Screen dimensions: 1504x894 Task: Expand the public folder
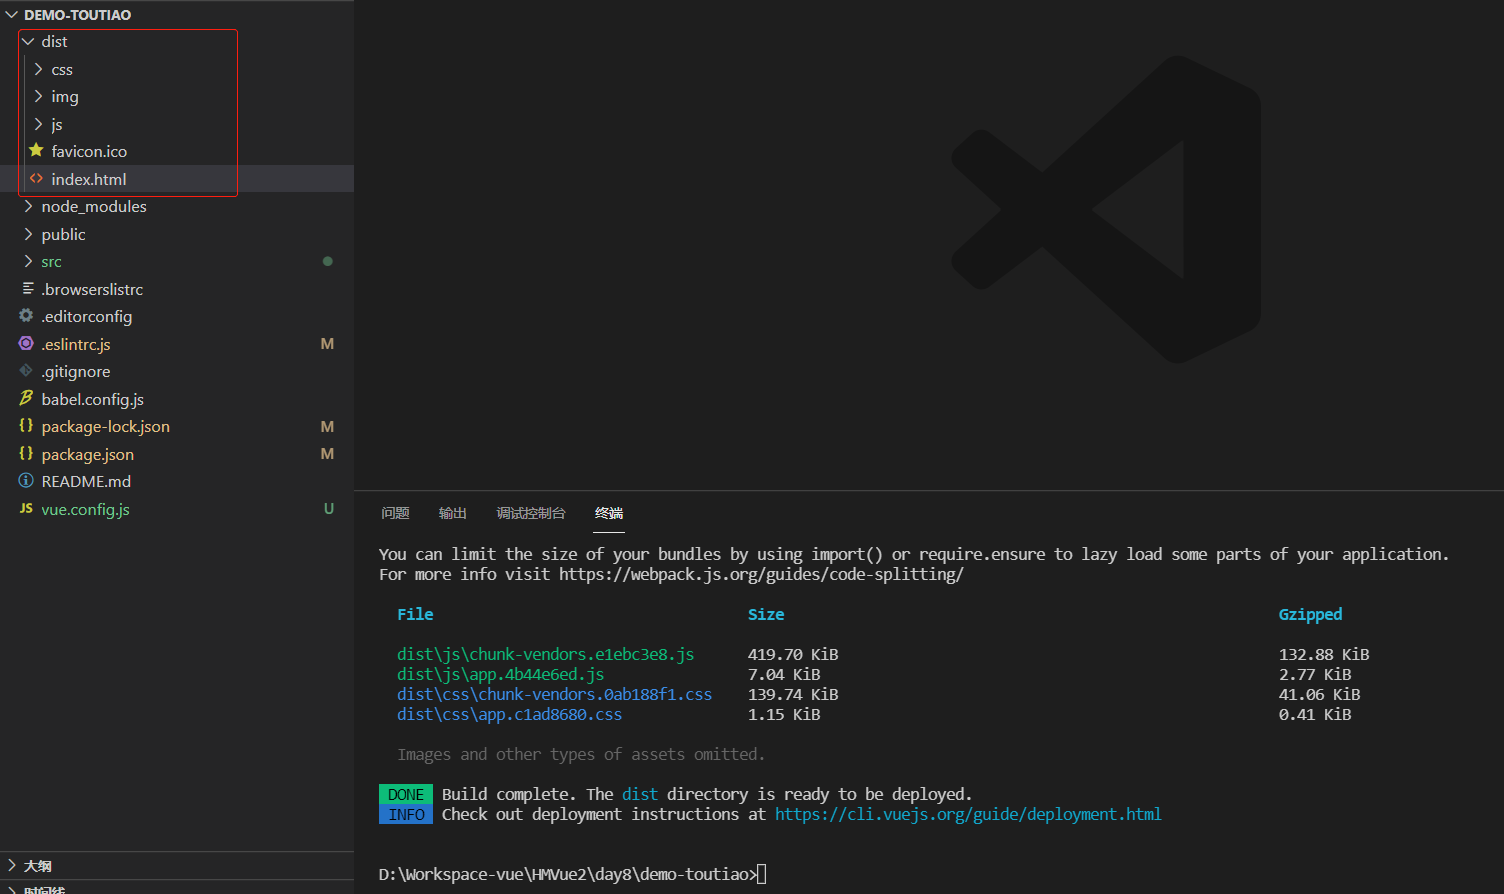coord(28,234)
